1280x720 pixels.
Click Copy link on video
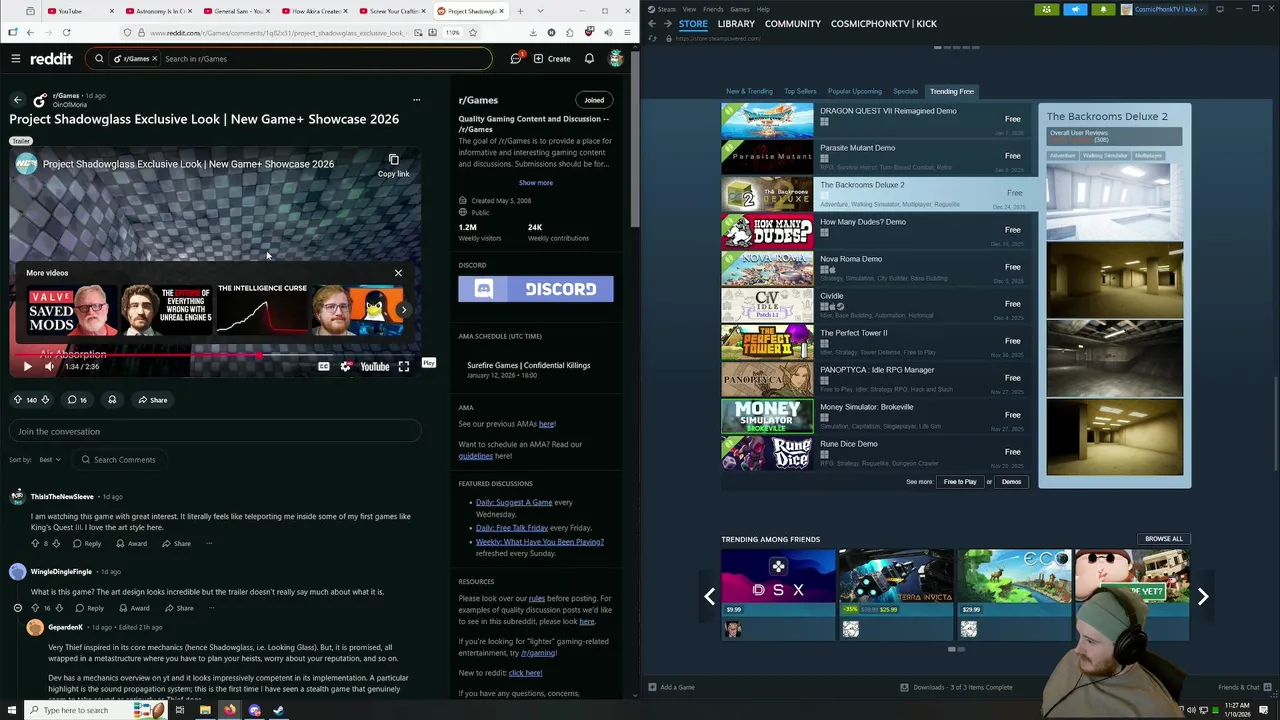coord(393,166)
